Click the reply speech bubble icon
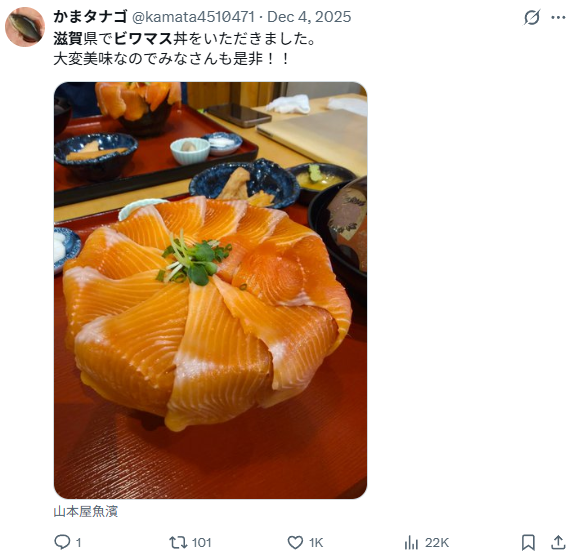580x551 pixels. click(x=62, y=542)
